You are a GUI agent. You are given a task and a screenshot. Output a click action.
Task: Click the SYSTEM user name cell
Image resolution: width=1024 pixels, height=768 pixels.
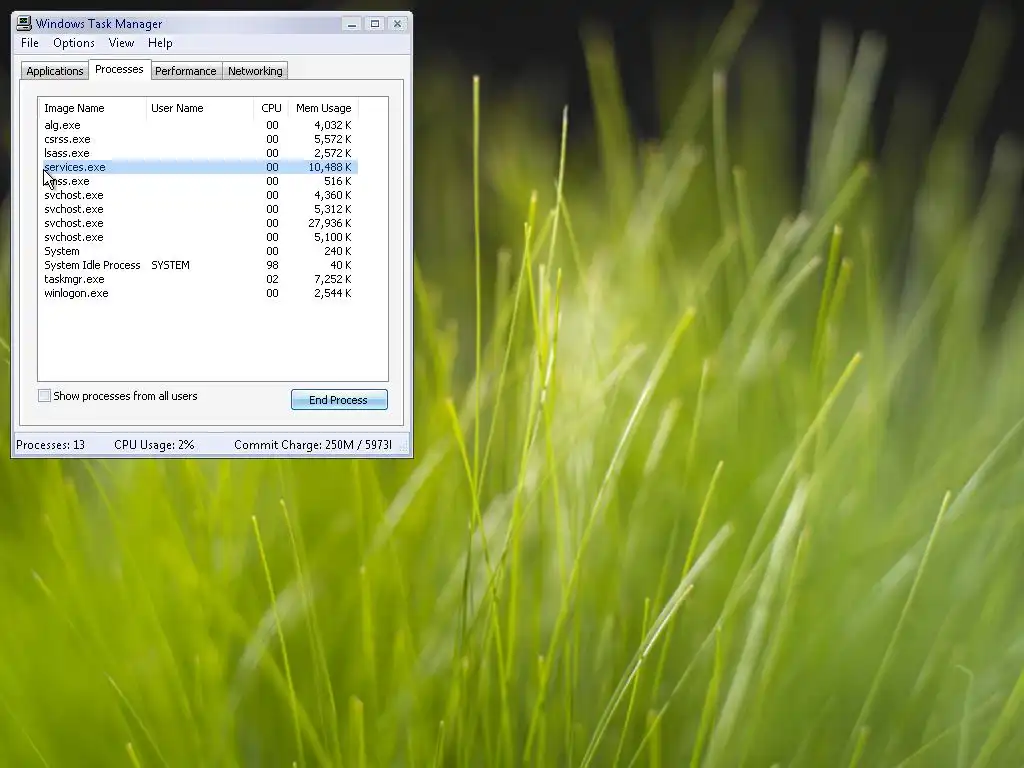pyautogui.click(x=170, y=265)
